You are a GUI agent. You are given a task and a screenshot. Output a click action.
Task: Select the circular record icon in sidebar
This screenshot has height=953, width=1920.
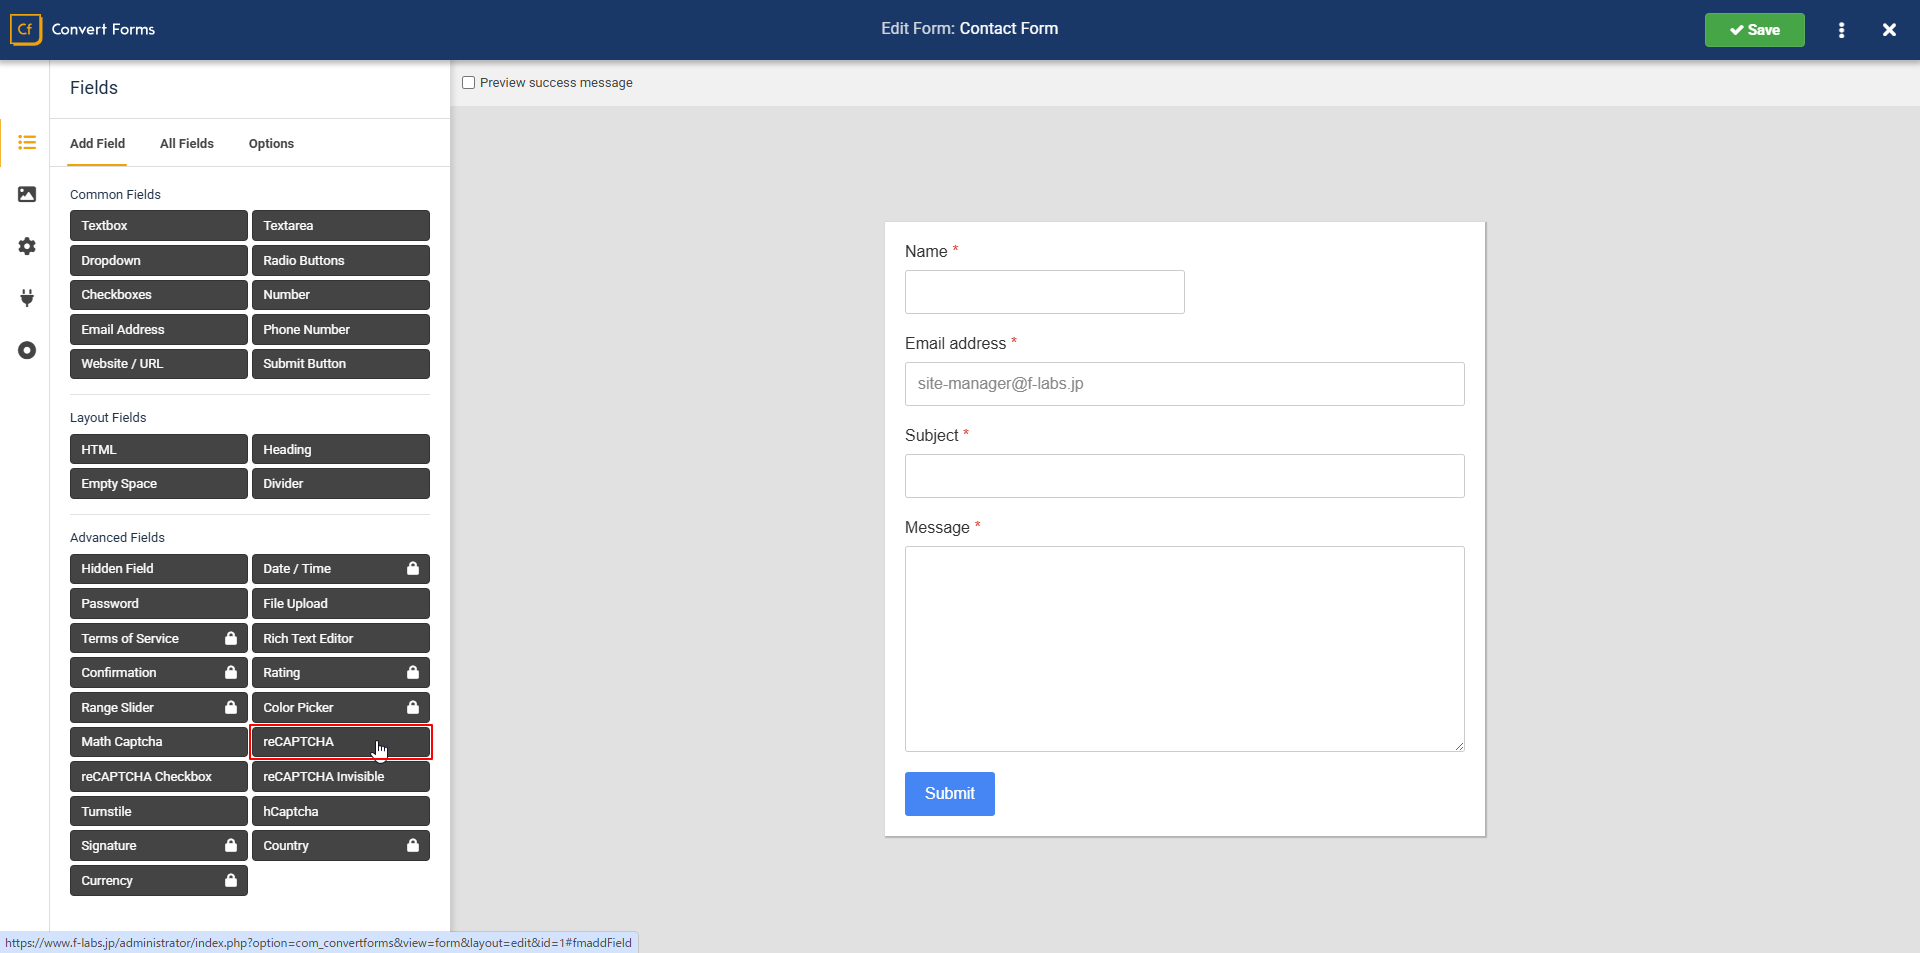(x=27, y=350)
